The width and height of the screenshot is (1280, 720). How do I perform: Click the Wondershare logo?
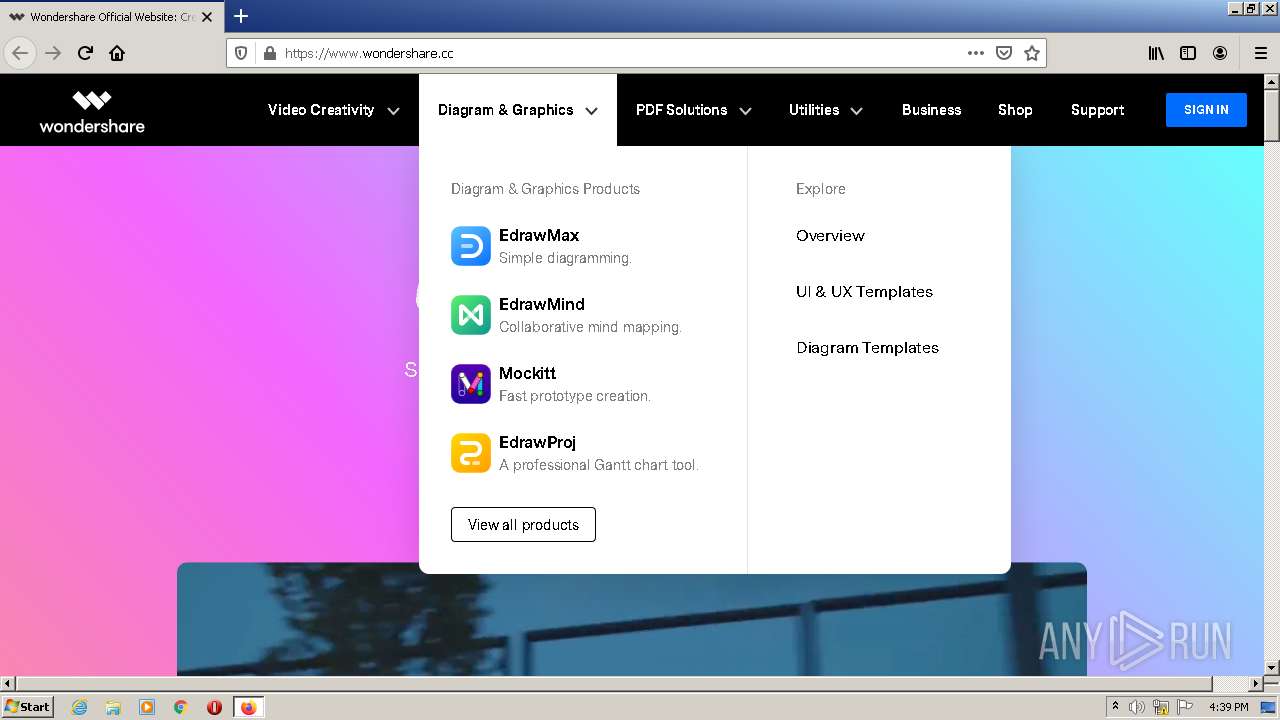[92, 111]
